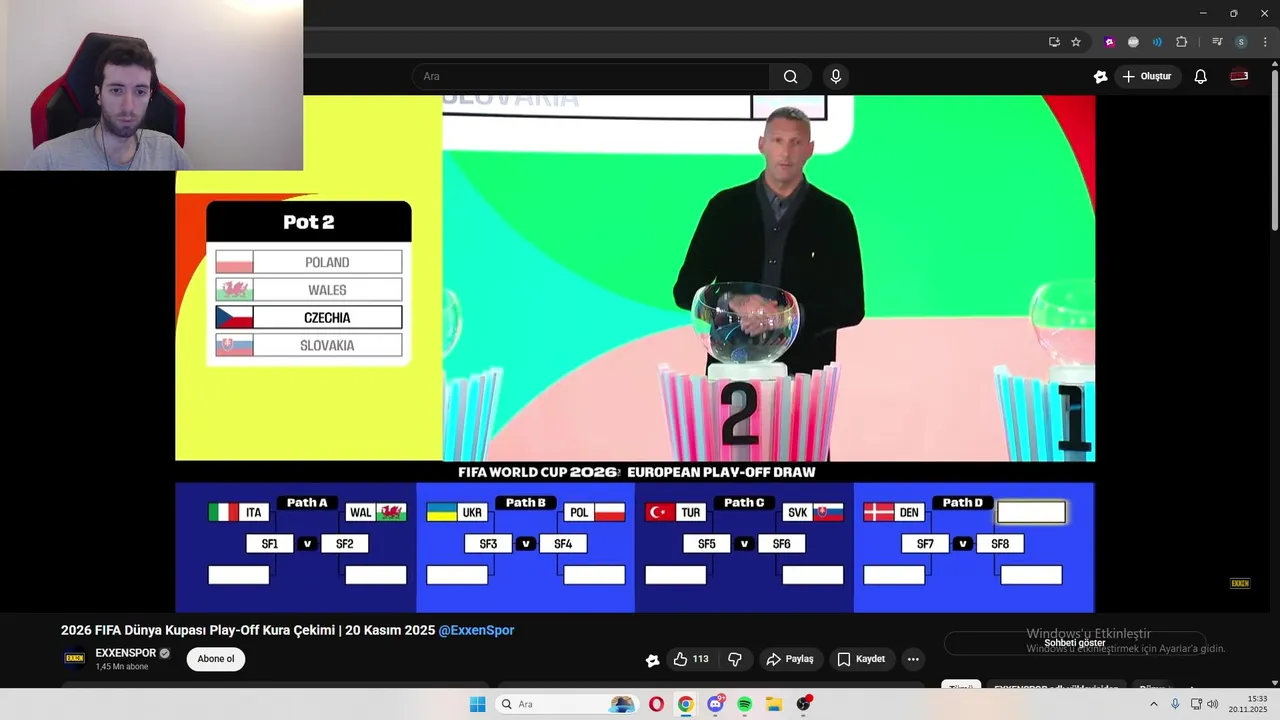The image size is (1280, 720).
Task: Open the Chrome profile S avatar
Action: pyautogui.click(x=1241, y=42)
